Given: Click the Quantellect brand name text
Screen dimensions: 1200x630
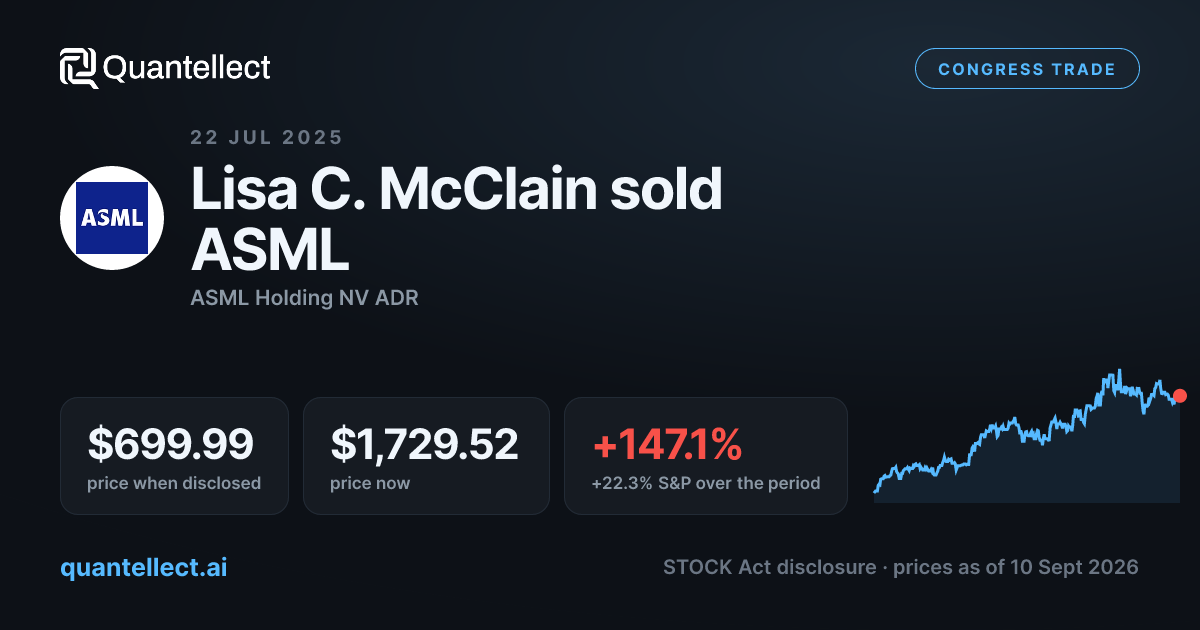Looking at the screenshot, I should point(187,68).
